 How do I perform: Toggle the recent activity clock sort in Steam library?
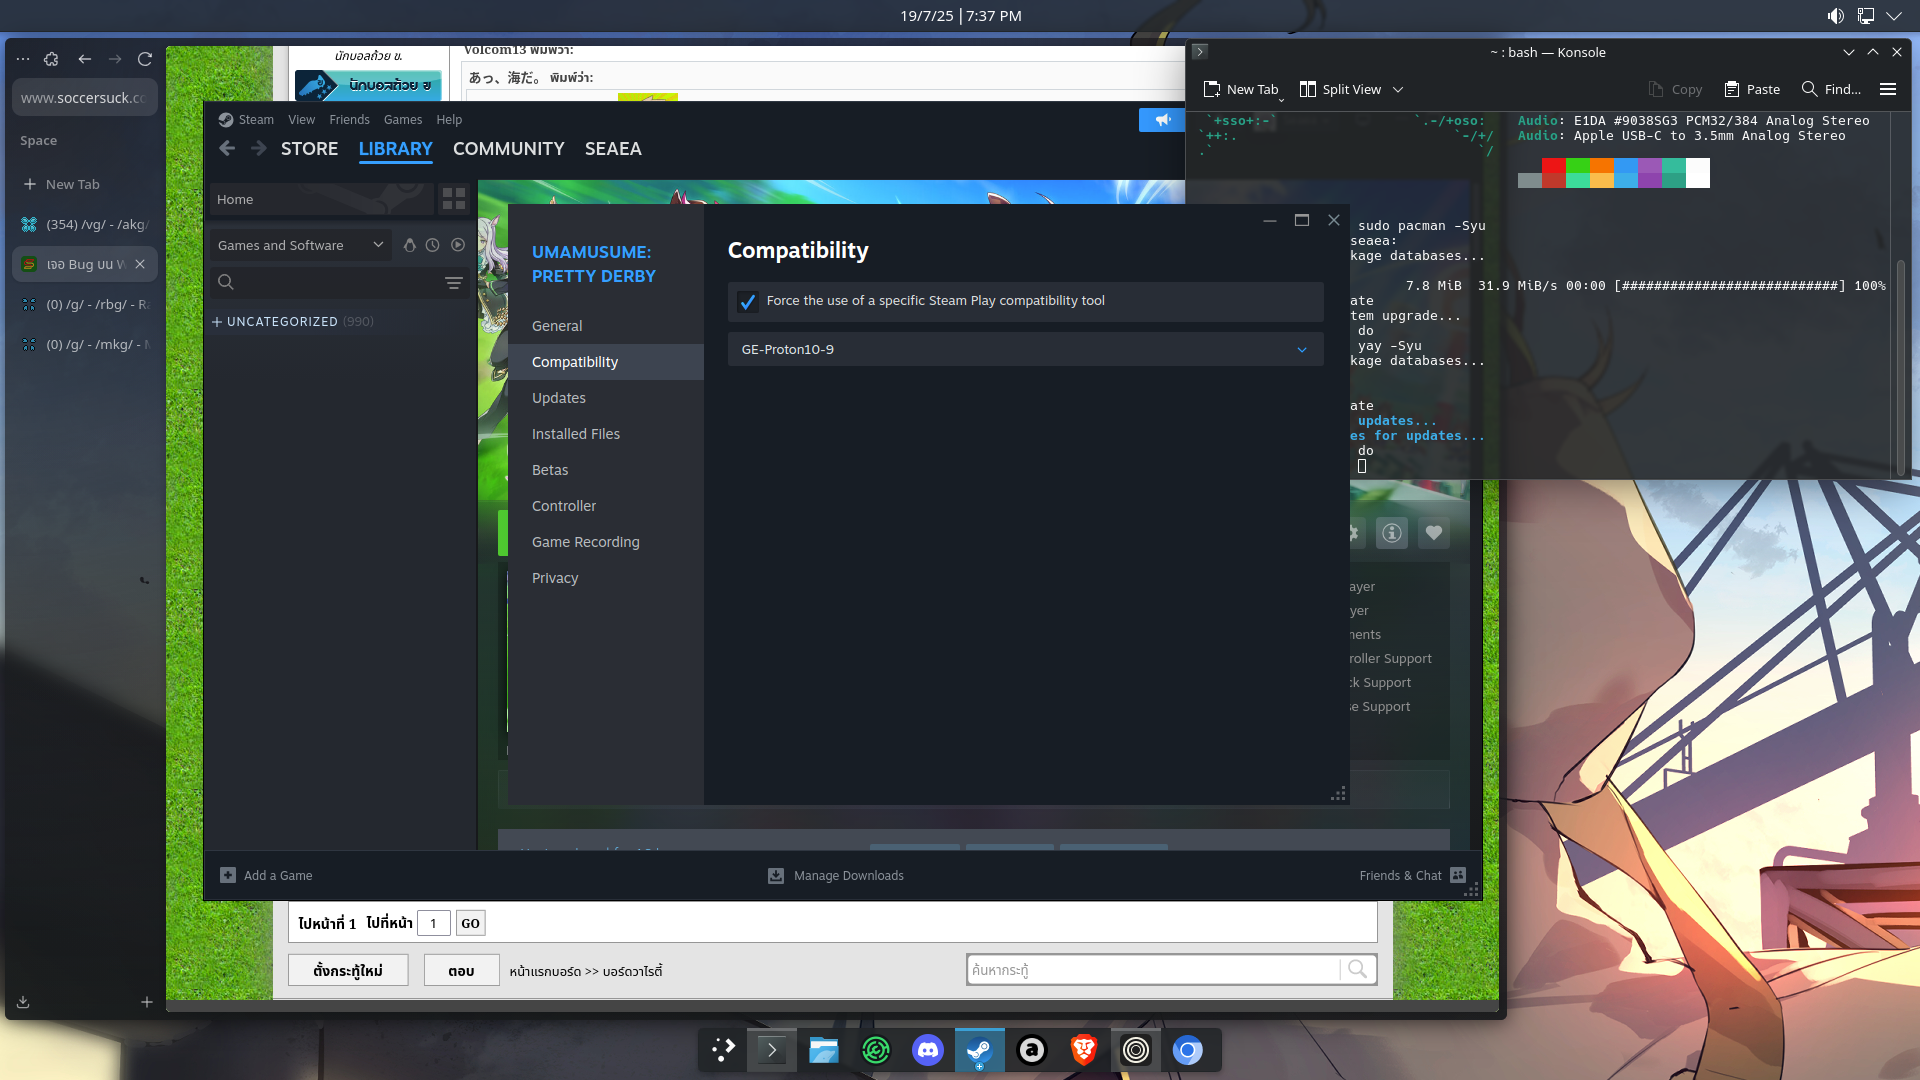[433, 245]
